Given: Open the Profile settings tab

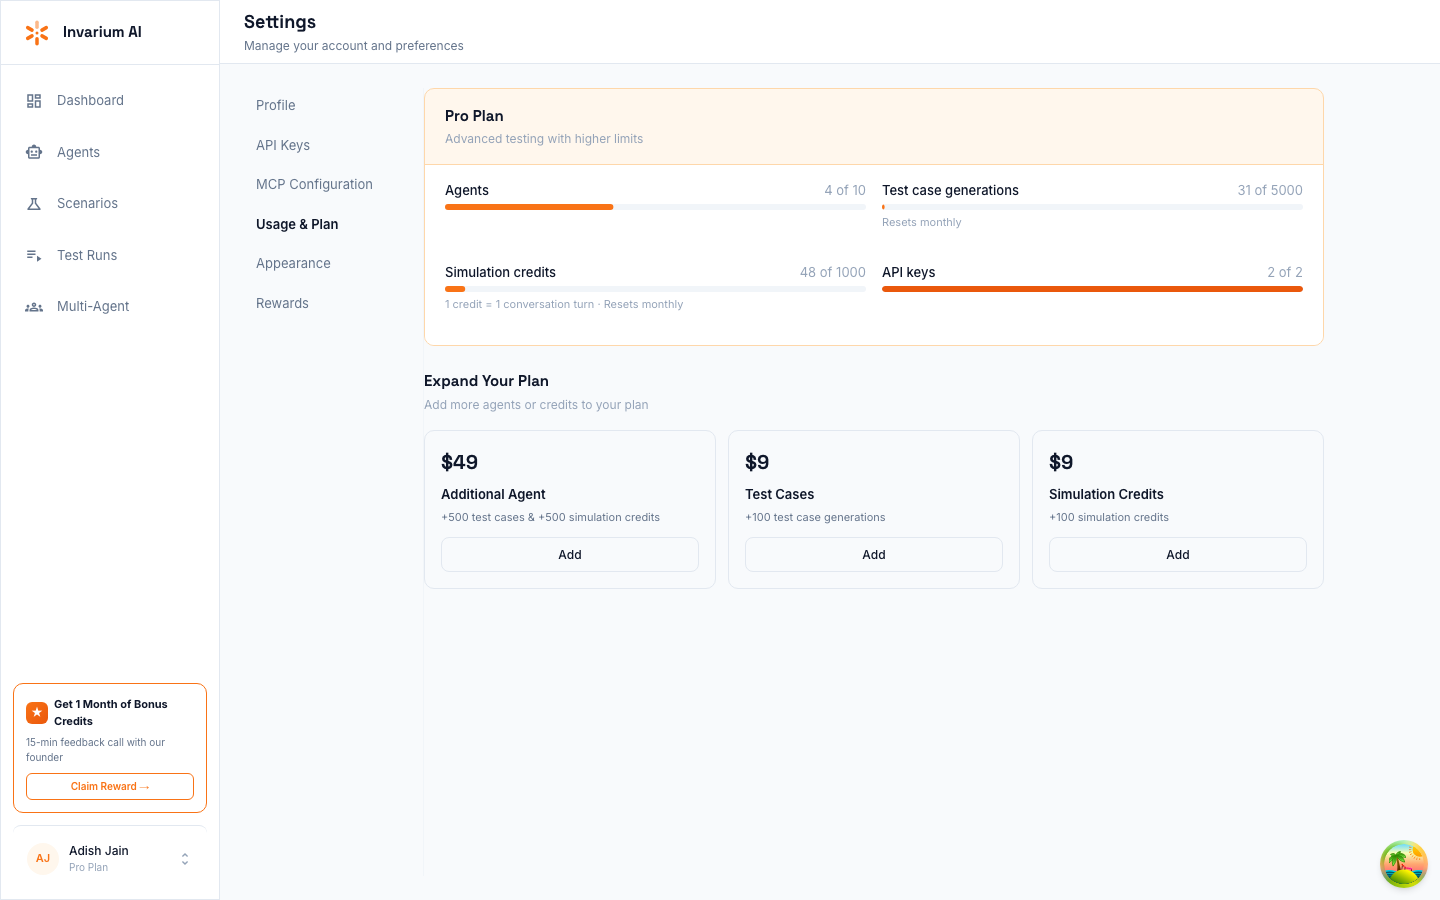Looking at the screenshot, I should 276,105.
